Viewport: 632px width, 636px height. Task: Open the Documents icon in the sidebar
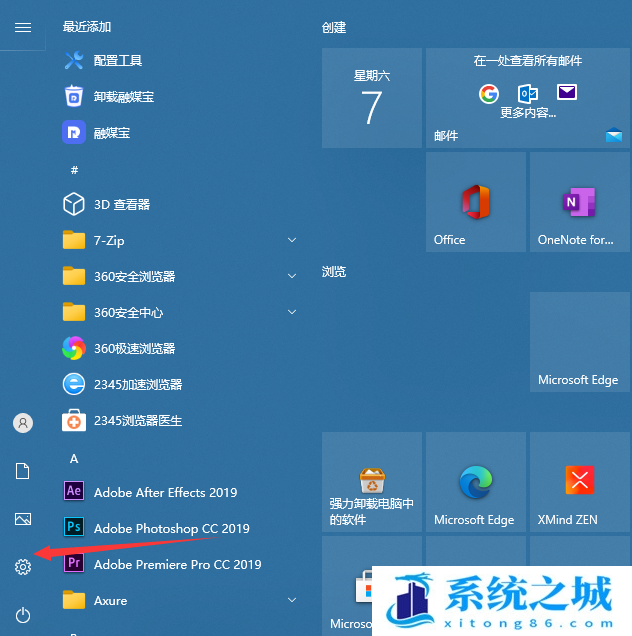[x=23, y=471]
